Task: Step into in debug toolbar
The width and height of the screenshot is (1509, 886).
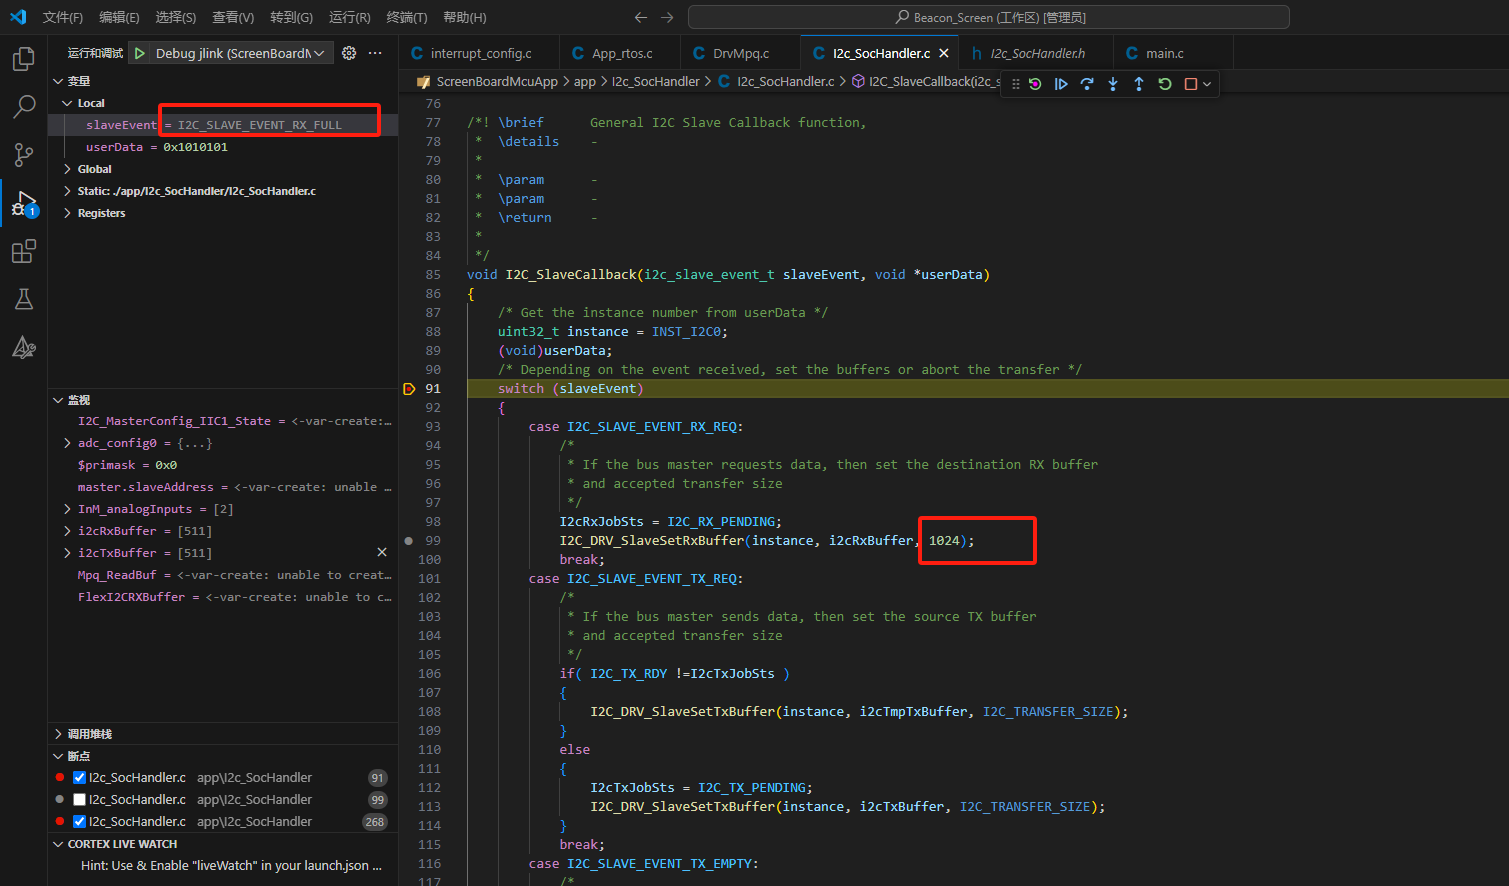Action: (x=1113, y=84)
